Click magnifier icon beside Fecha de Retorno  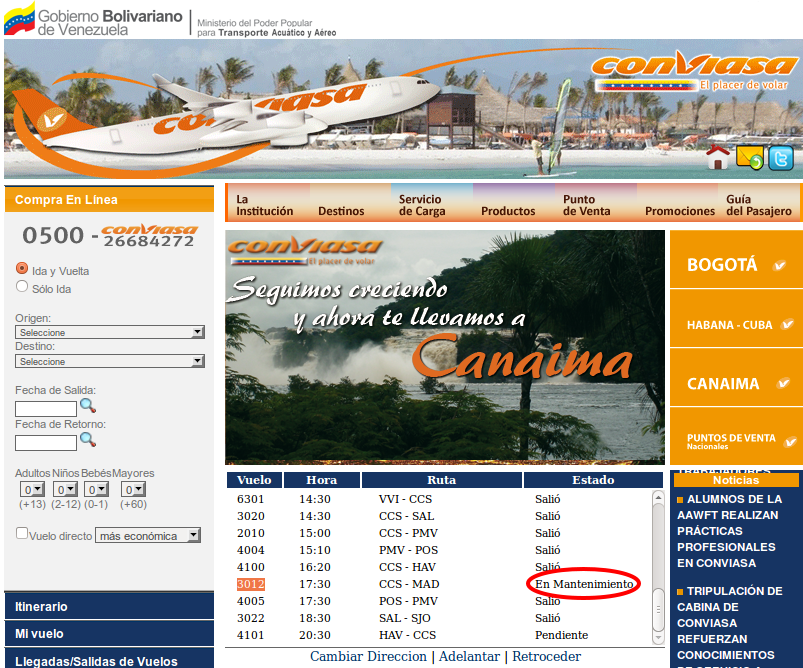click(x=88, y=440)
